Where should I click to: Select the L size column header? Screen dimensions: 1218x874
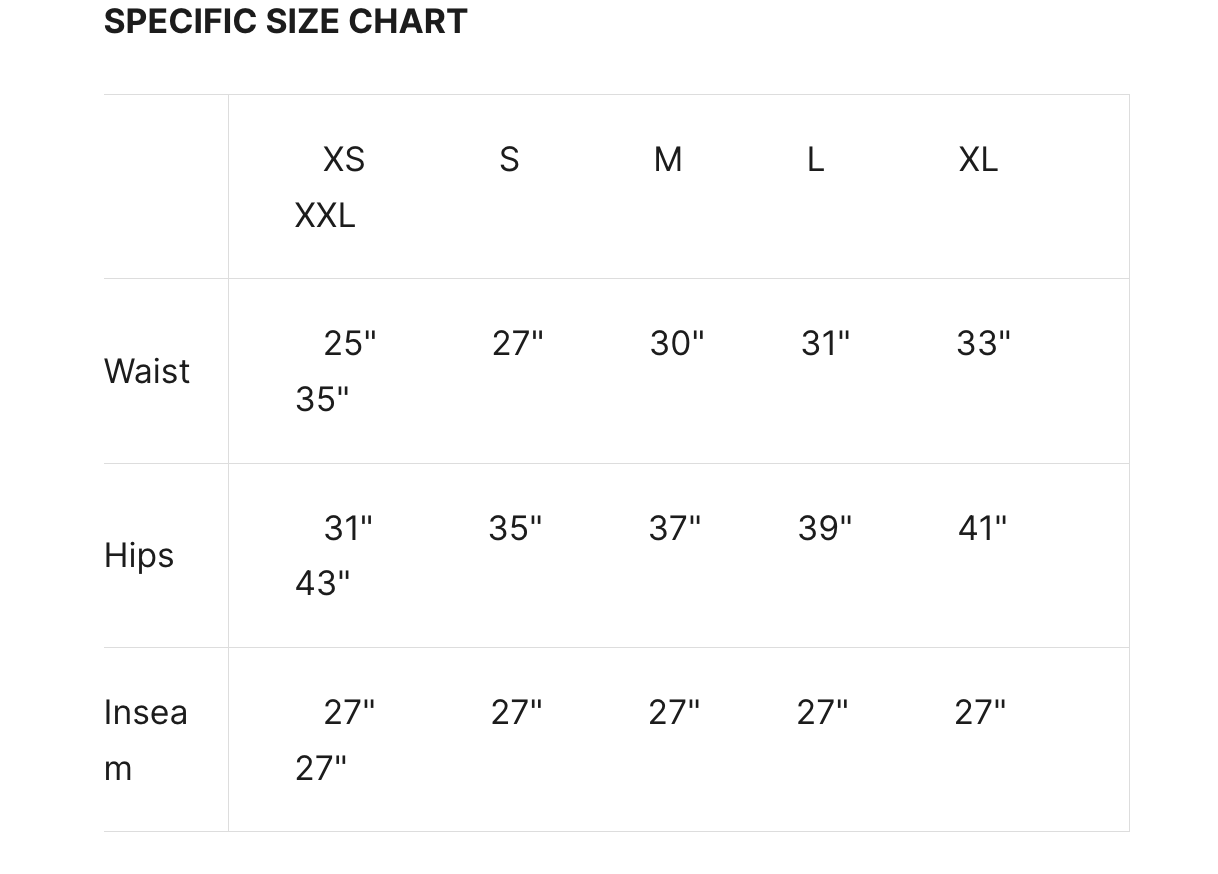tap(815, 159)
